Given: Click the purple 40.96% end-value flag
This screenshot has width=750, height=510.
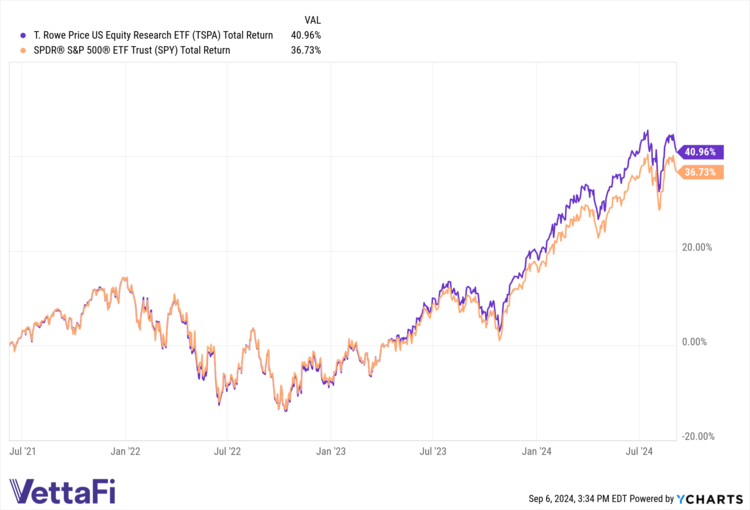Looking at the screenshot, I should pyautogui.click(x=695, y=153).
